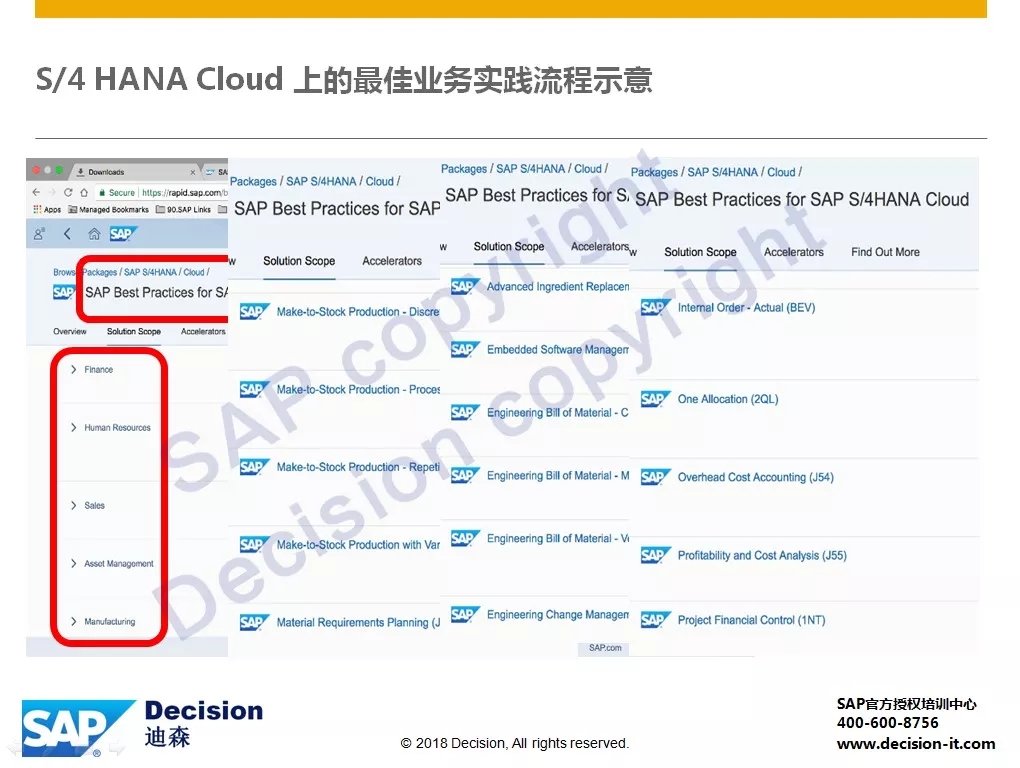Click SAP icon beside Project Financial Control
Screen dimensions: 1020x768
coord(656,620)
